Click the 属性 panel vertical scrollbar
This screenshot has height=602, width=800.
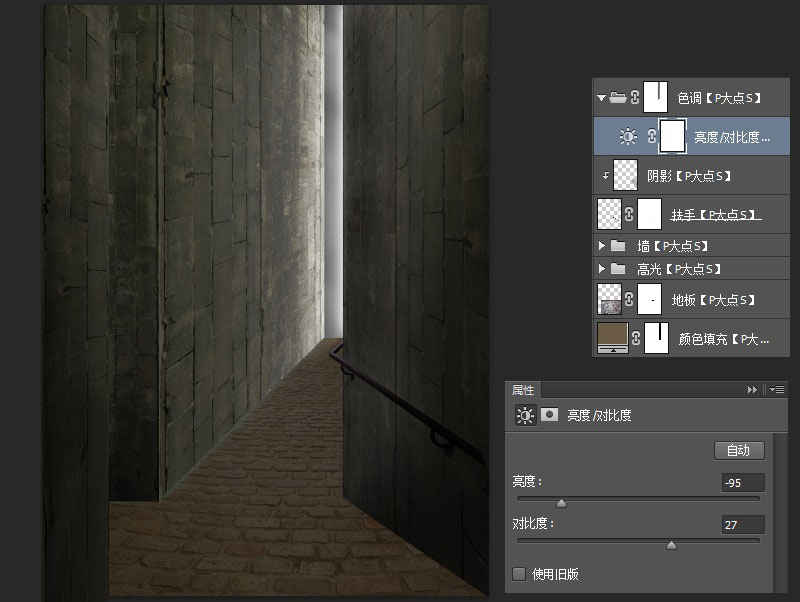pyautogui.click(x=780, y=513)
